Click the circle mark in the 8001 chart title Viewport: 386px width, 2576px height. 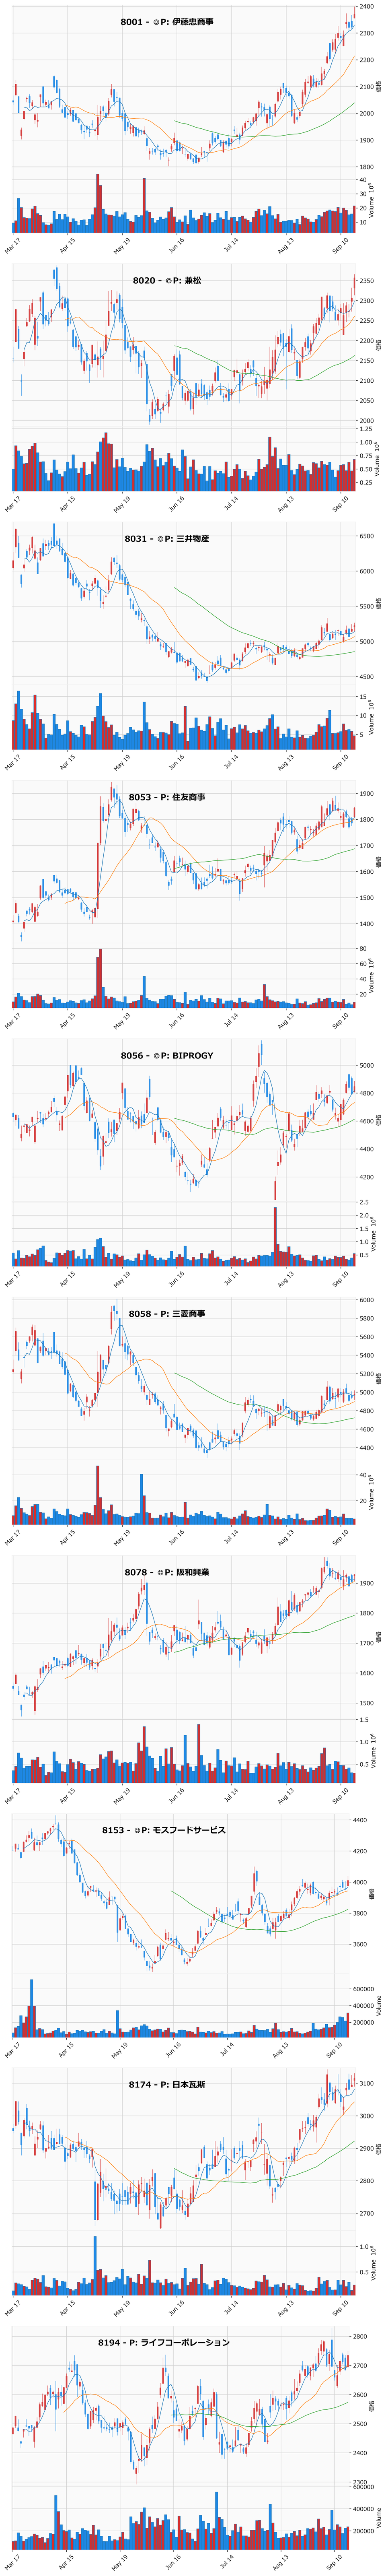pos(156,22)
